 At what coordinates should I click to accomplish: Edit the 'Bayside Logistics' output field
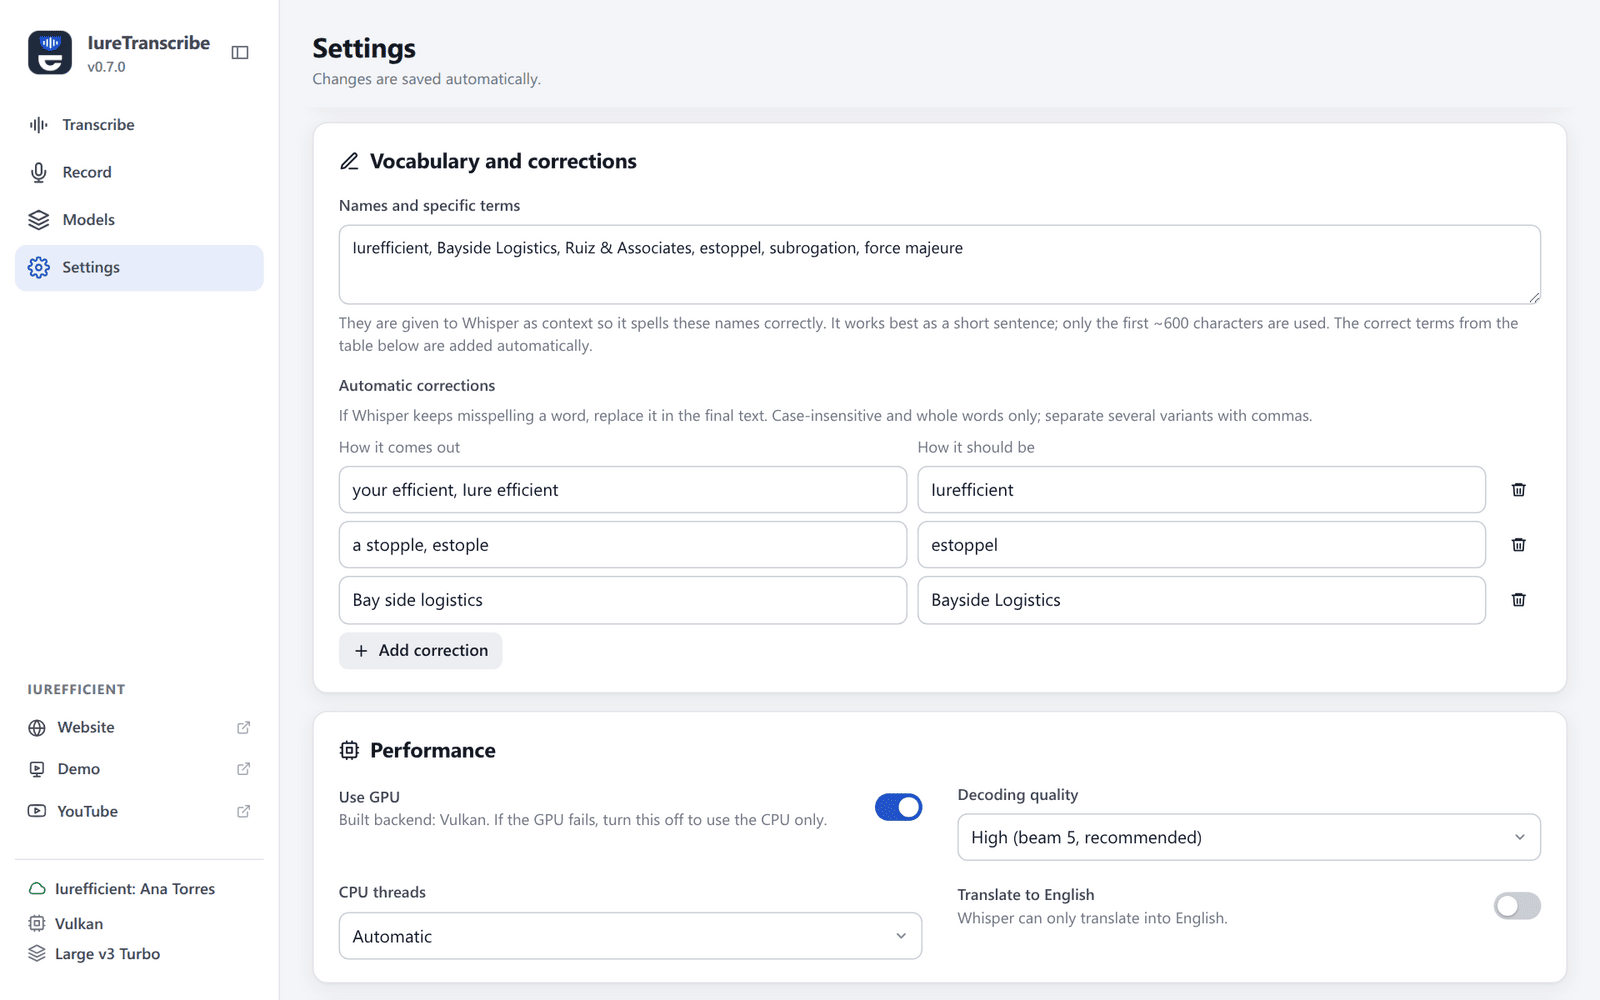tap(1201, 600)
